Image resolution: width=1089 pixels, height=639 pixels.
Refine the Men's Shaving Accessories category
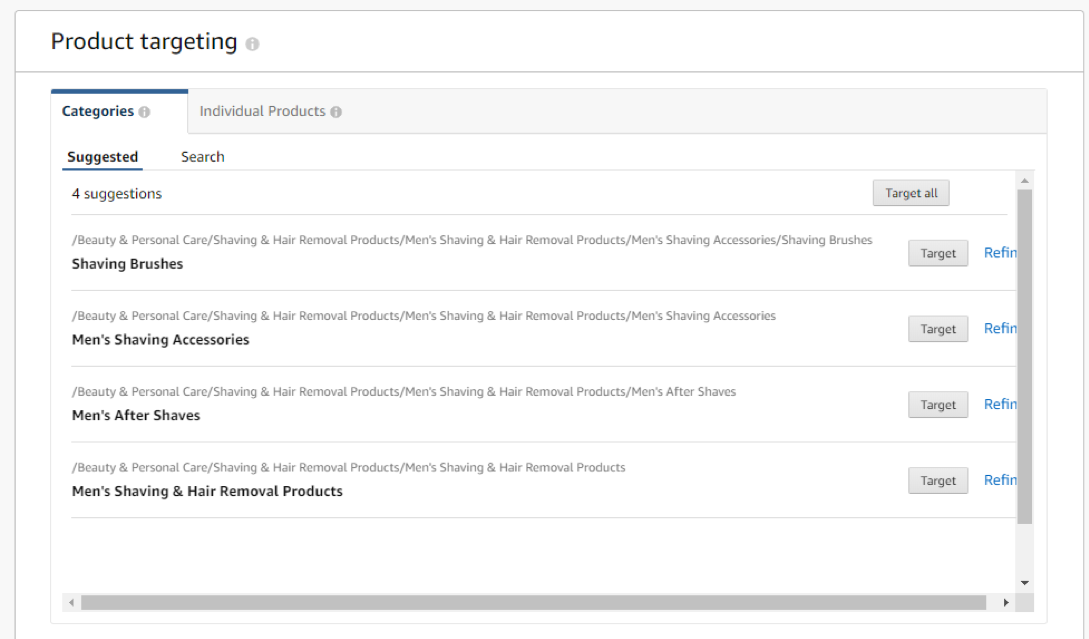tap(1000, 329)
